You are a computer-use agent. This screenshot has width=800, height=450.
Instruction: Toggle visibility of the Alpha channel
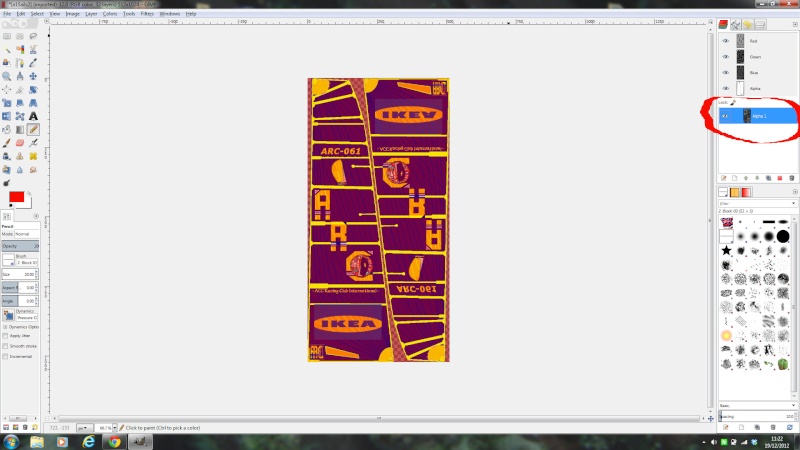[726, 88]
